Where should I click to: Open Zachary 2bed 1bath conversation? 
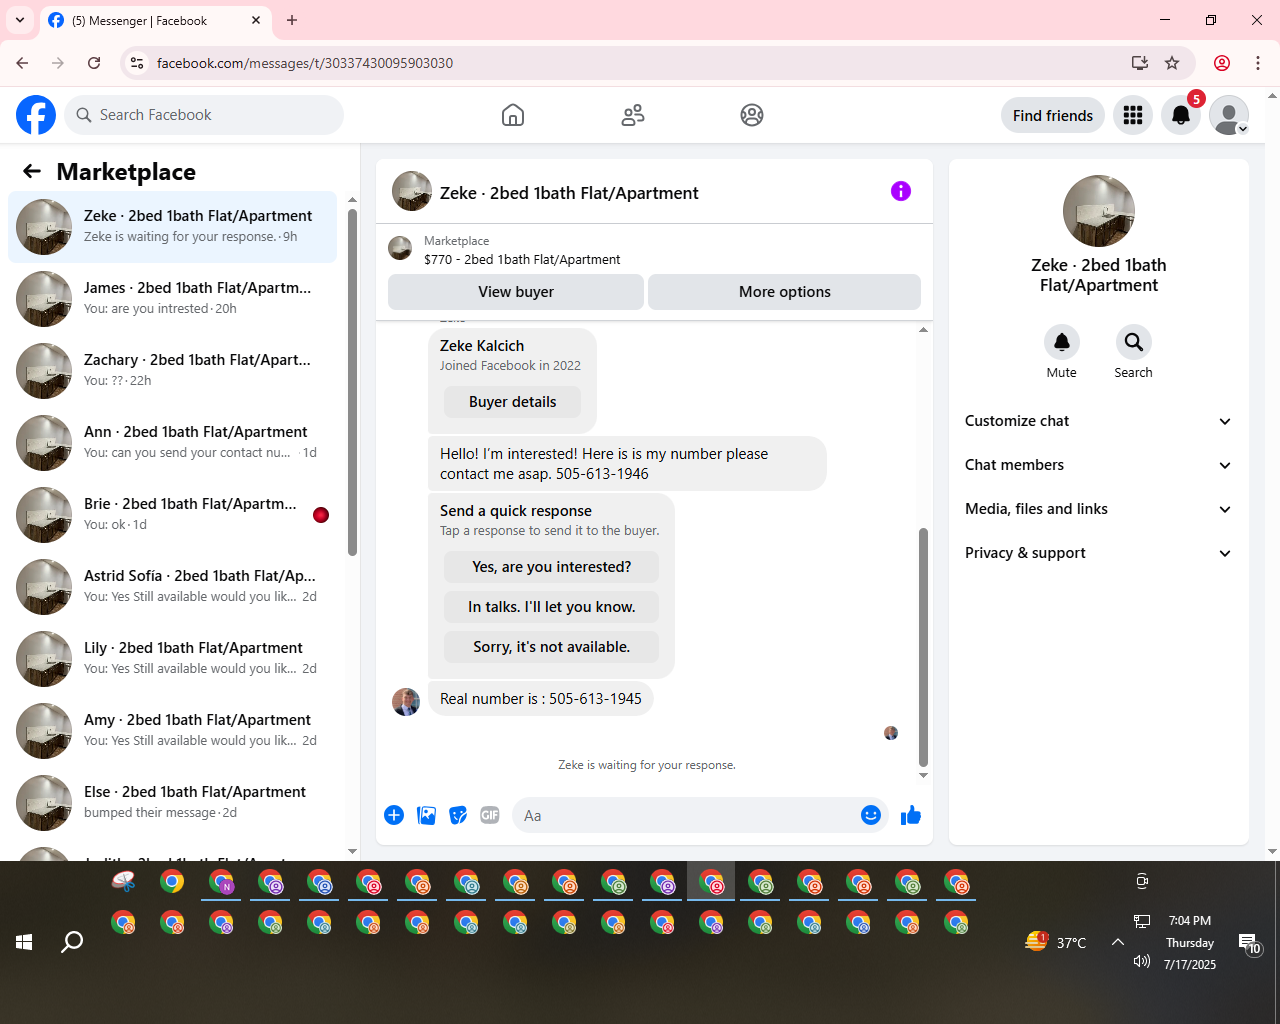pyautogui.click(x=173, y=371)
